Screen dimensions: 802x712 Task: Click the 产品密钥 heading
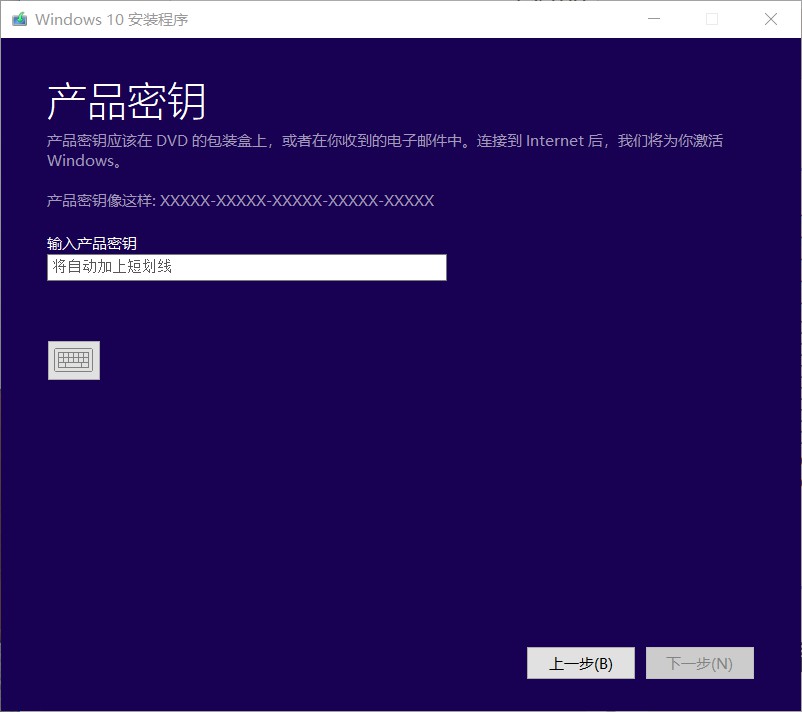click(126, 102)
